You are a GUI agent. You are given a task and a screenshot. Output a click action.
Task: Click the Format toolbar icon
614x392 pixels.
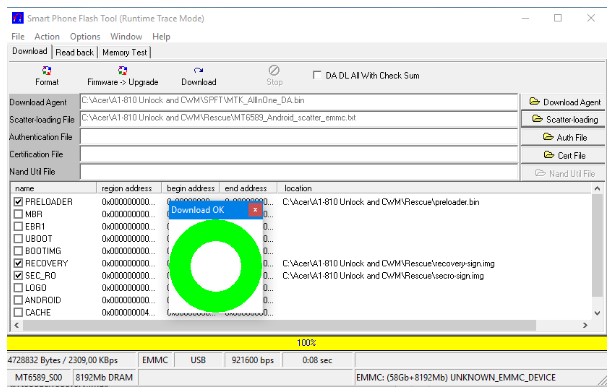[47, 71]
